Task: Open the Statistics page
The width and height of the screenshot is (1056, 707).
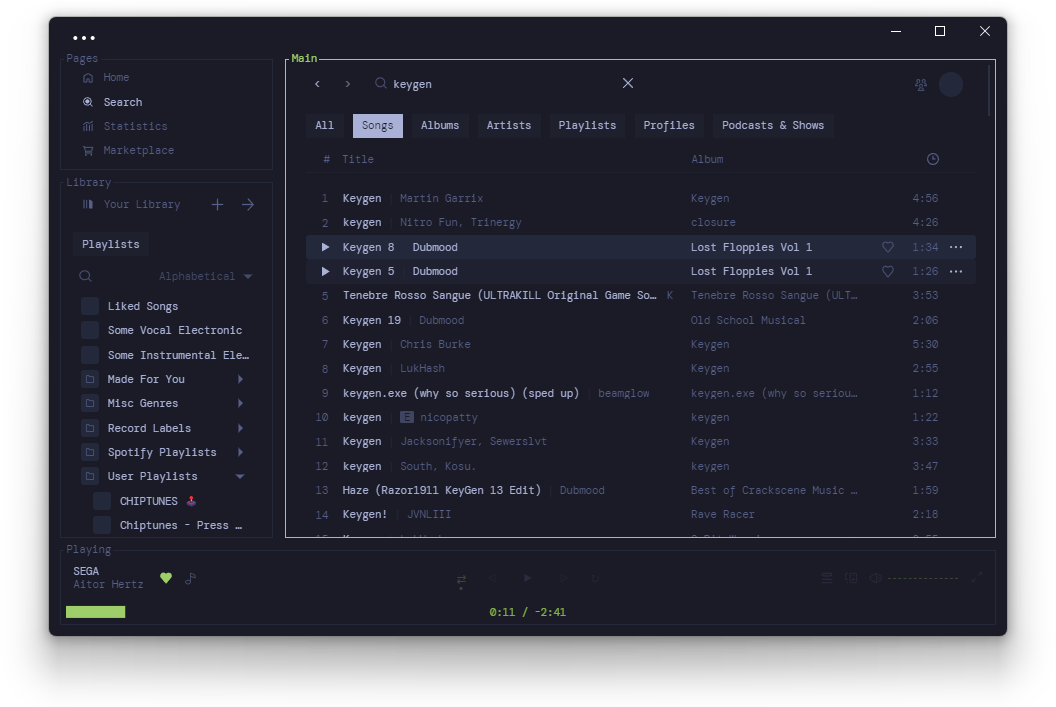Action: [125, 127]
